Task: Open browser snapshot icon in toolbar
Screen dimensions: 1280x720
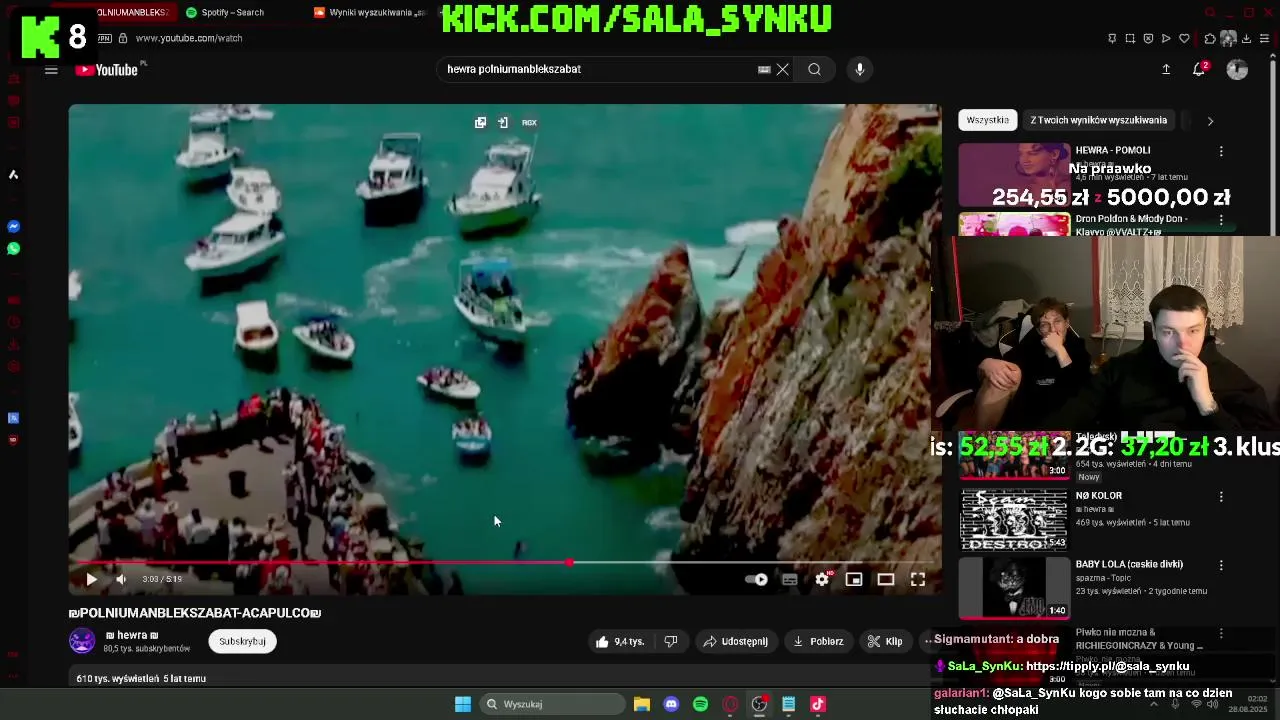Action: (1130, 38)
